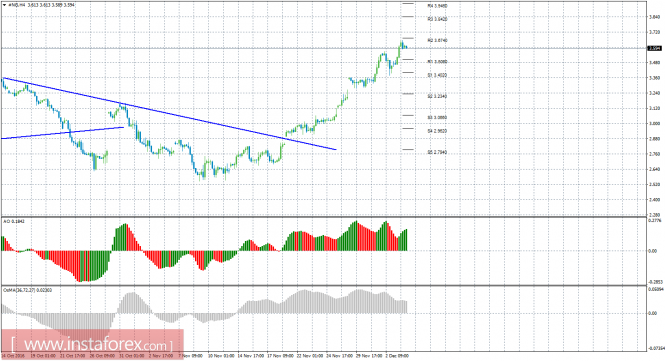Image resolution: width=665 pixels, height=361 pixels.
Task: Click the AO zero-level 0.00 axis label
Action: click(x=653, y=251)
